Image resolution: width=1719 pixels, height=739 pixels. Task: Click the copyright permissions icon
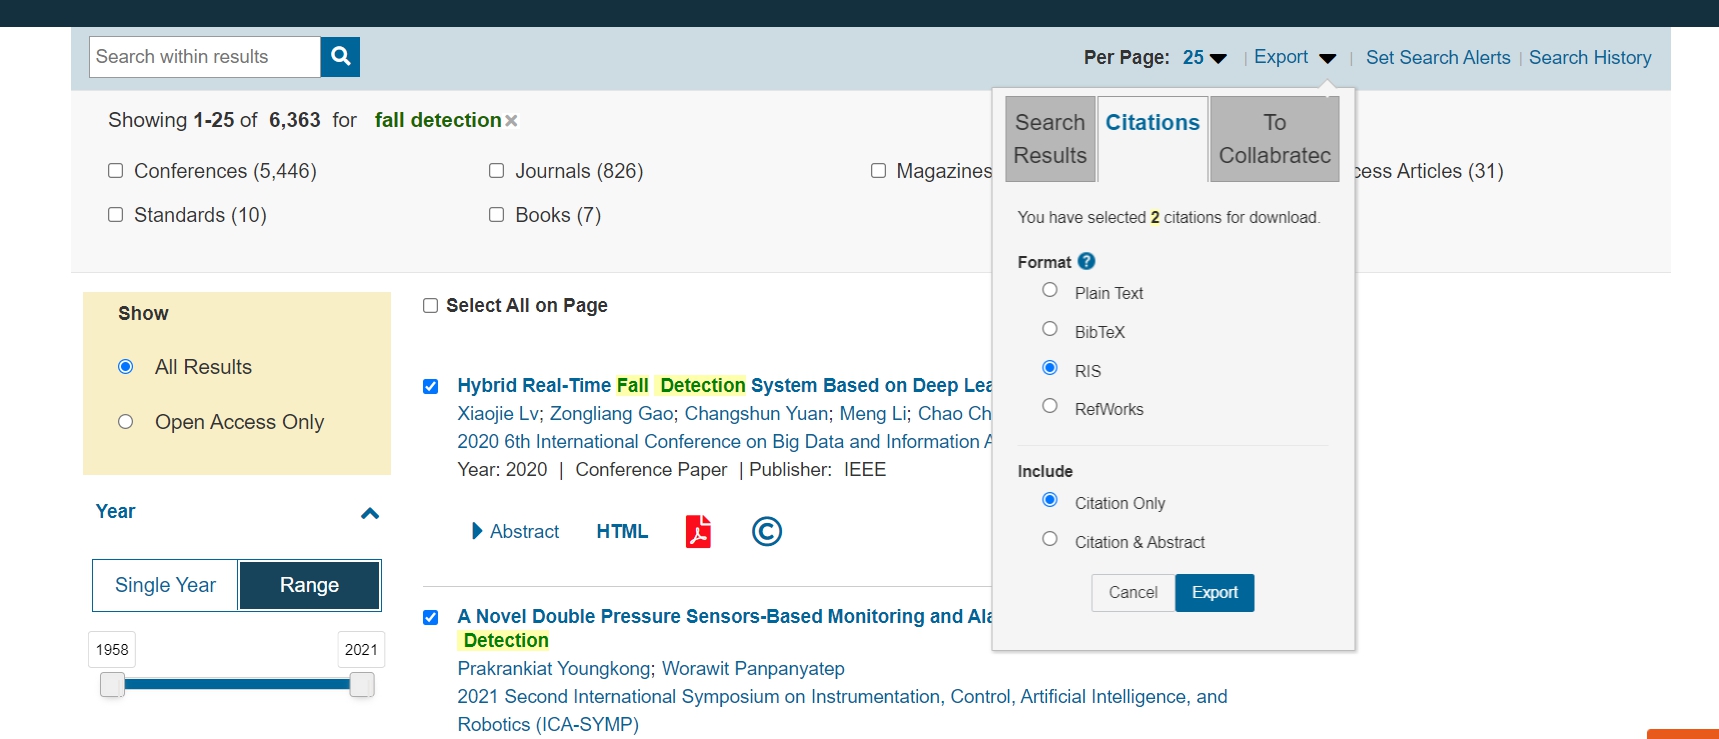[x=766, y=531]
